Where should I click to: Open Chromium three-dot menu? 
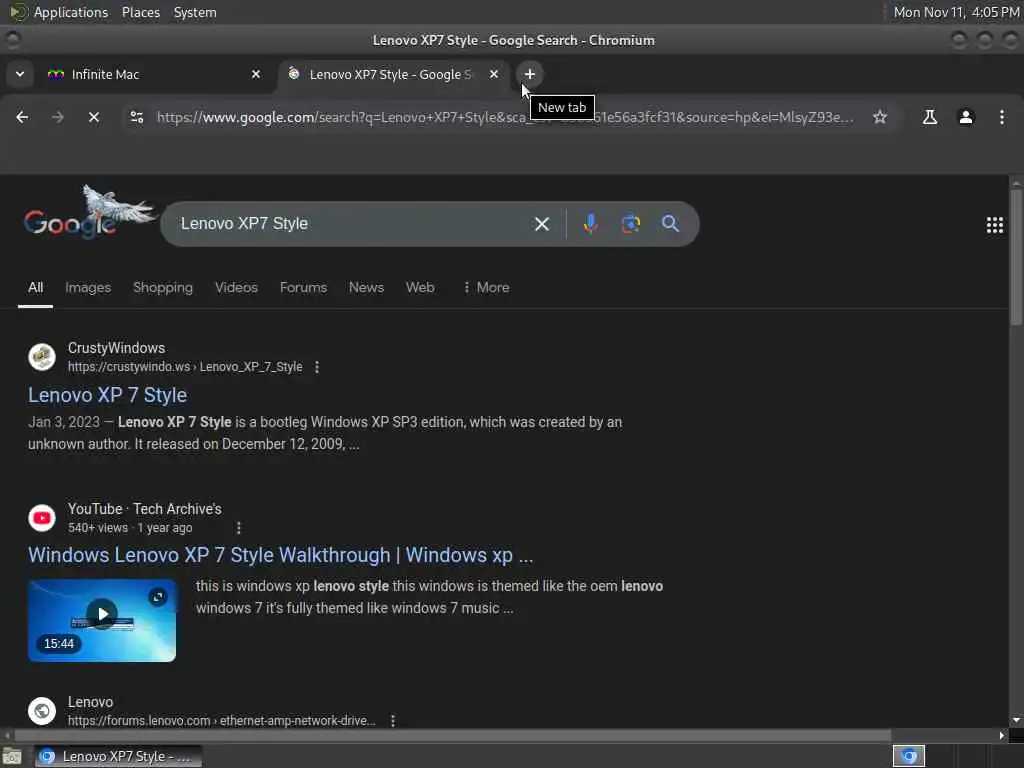(1002, 117)
